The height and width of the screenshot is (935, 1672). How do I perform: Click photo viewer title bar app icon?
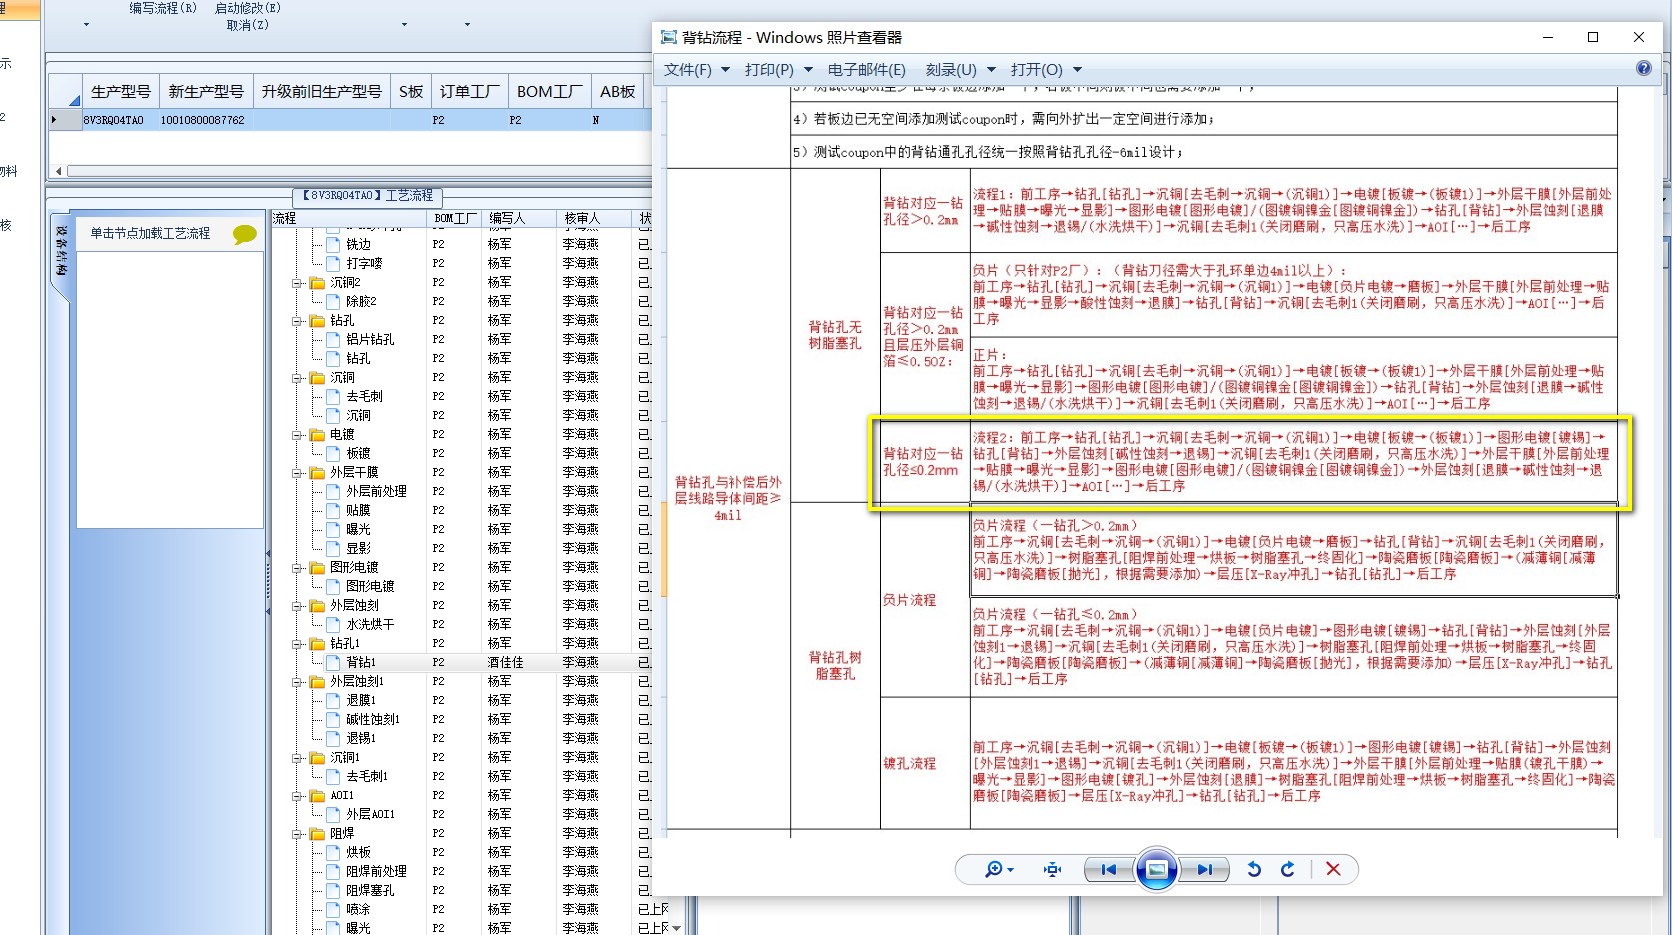(x=669, y=37)
